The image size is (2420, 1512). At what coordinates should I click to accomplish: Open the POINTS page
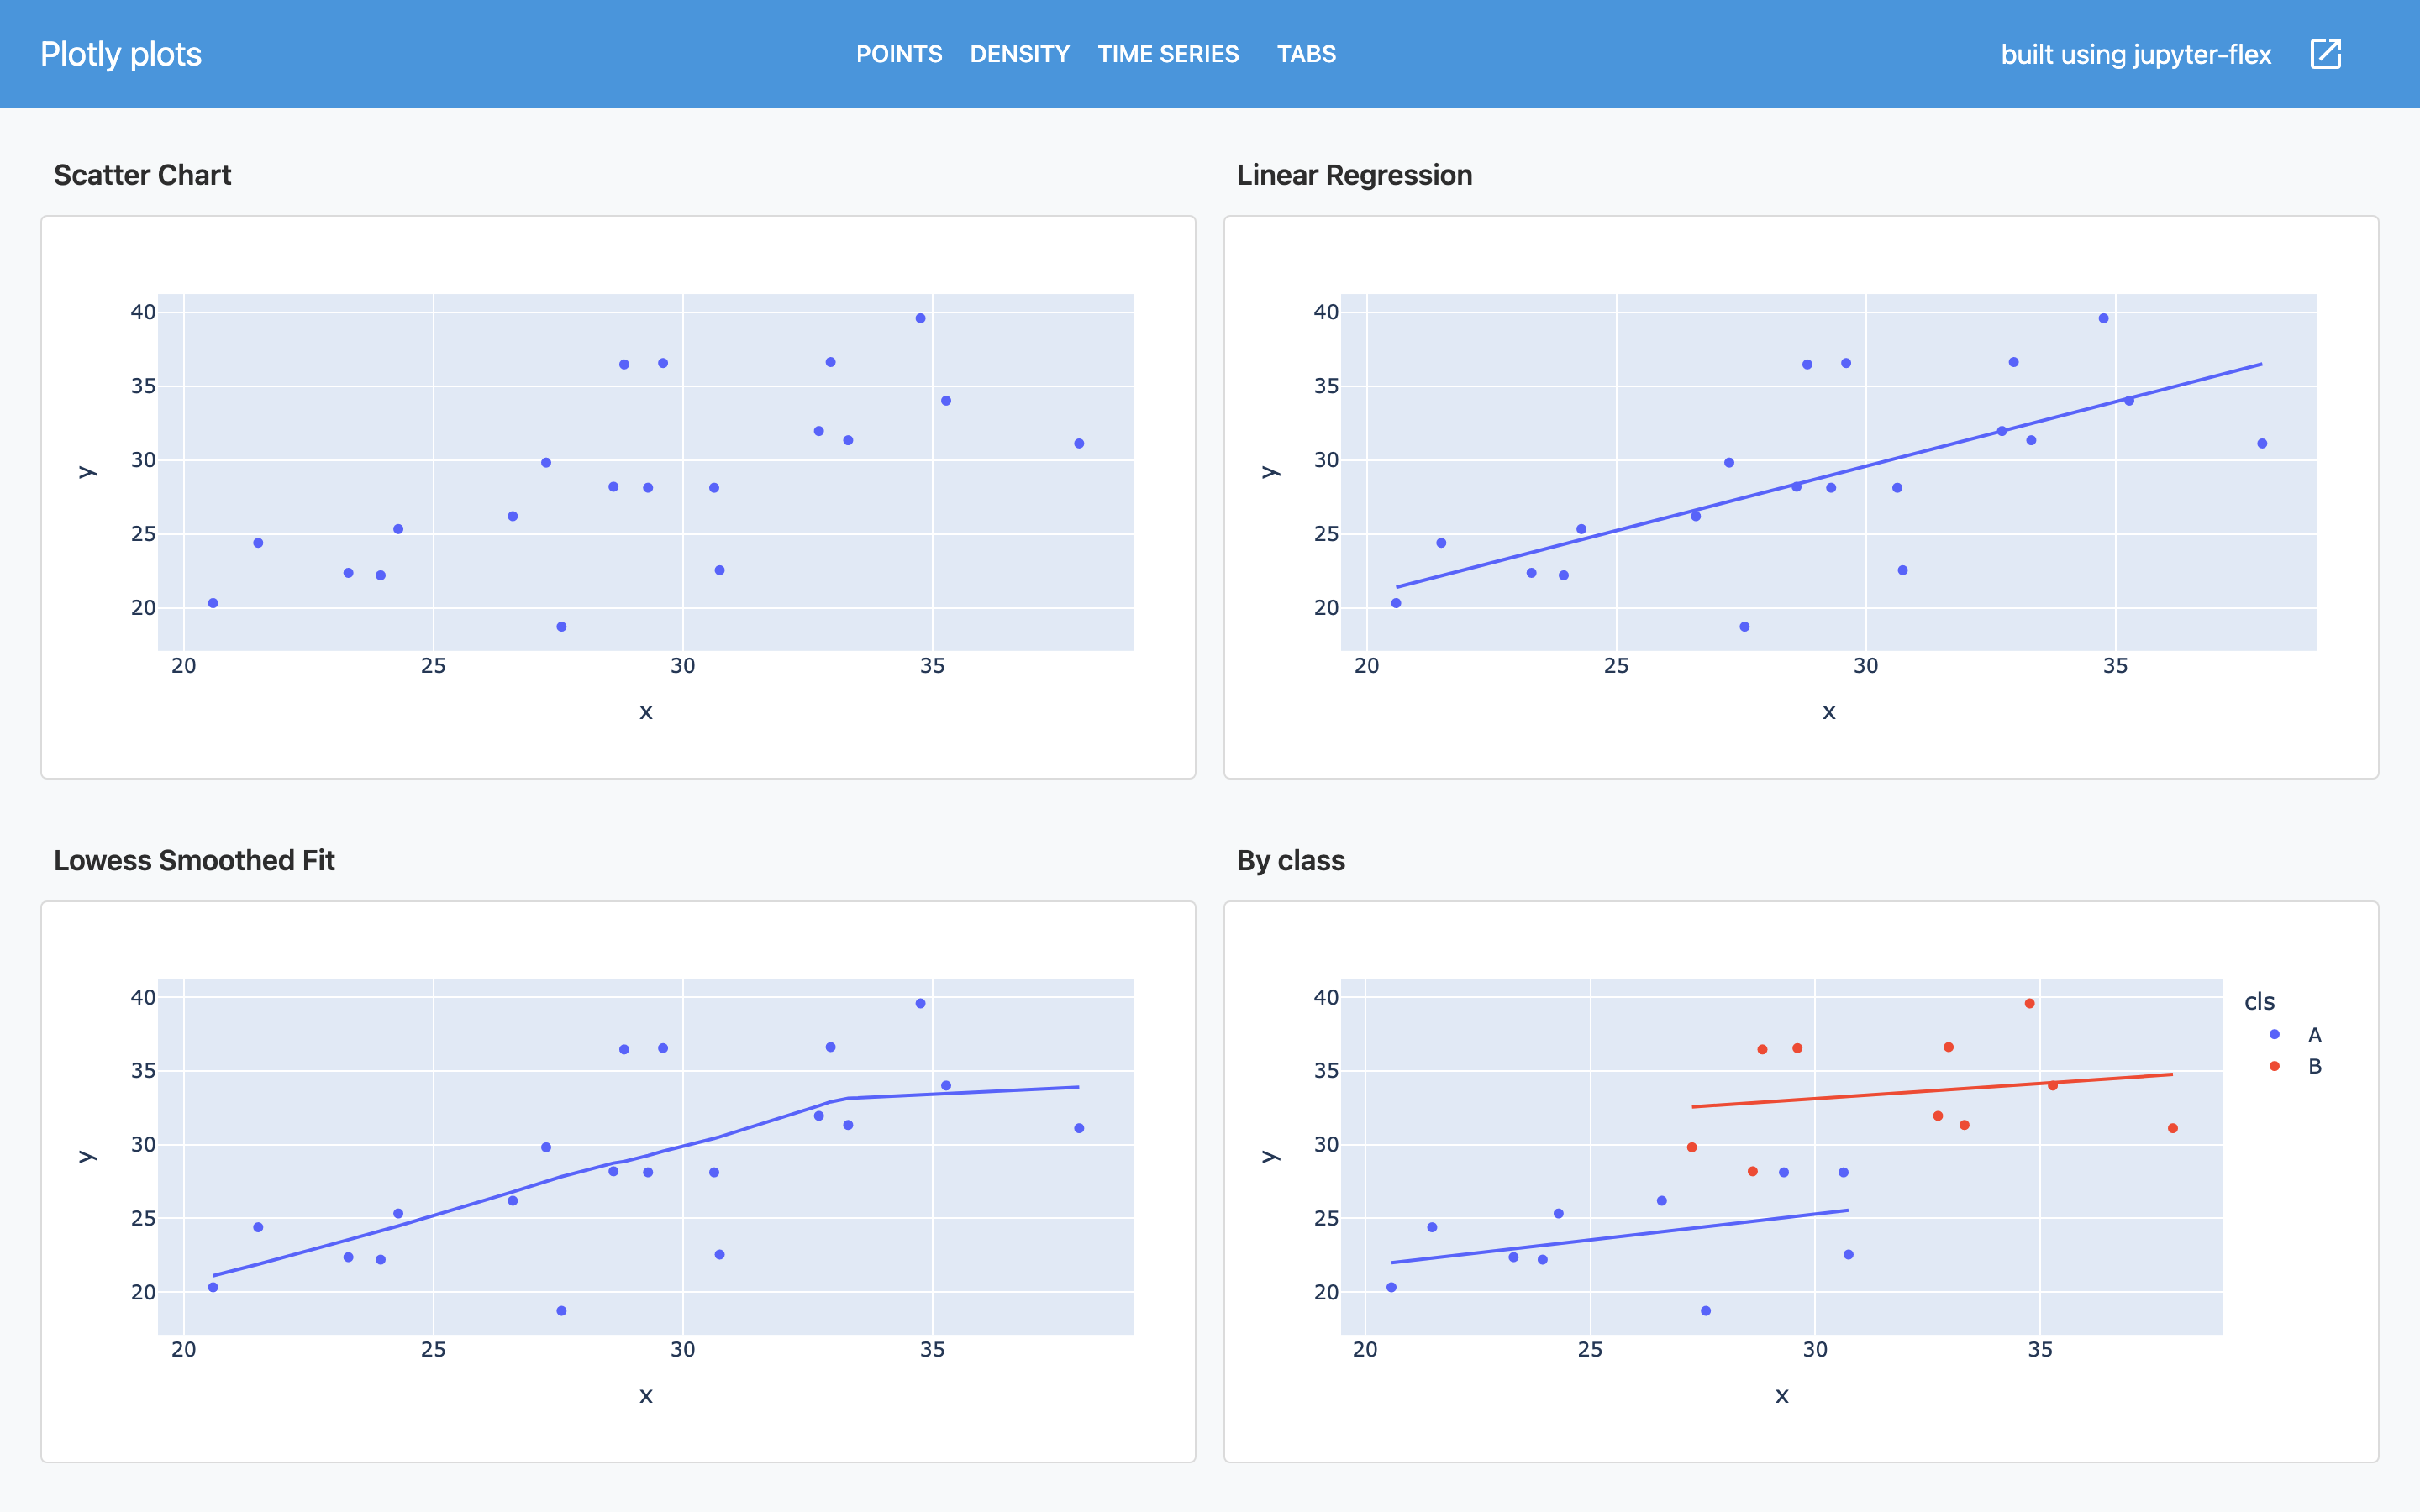coord(899,54)
